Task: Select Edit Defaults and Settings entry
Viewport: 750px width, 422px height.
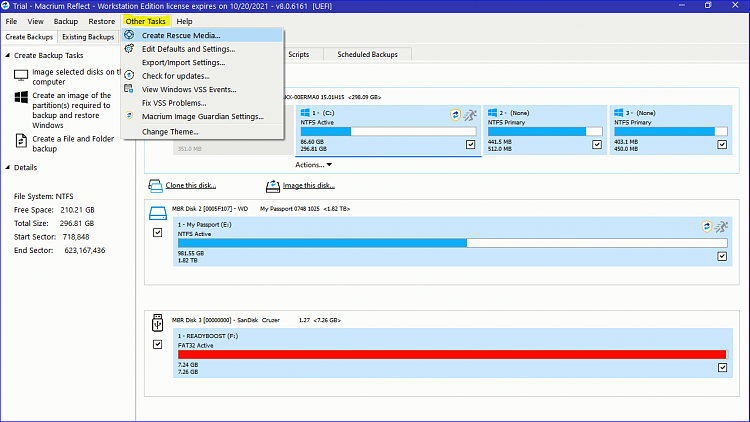Action: click(202, 49)
